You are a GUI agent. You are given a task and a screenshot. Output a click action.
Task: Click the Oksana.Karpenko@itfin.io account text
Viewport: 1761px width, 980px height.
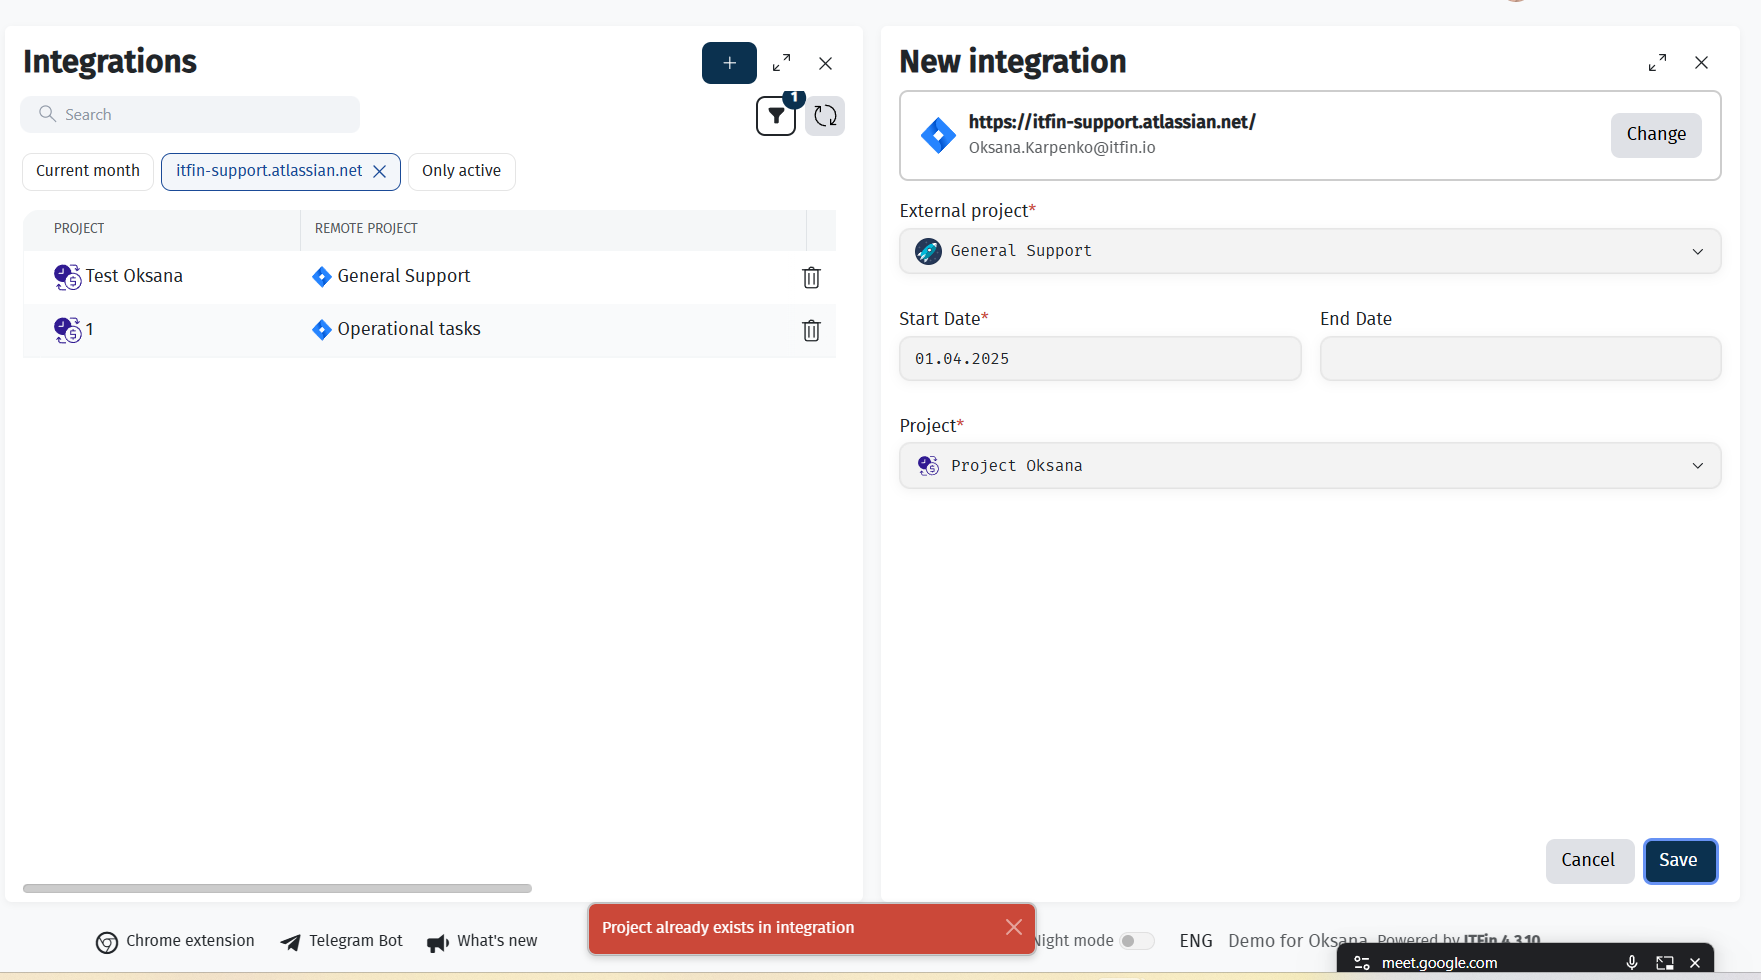1062,148
